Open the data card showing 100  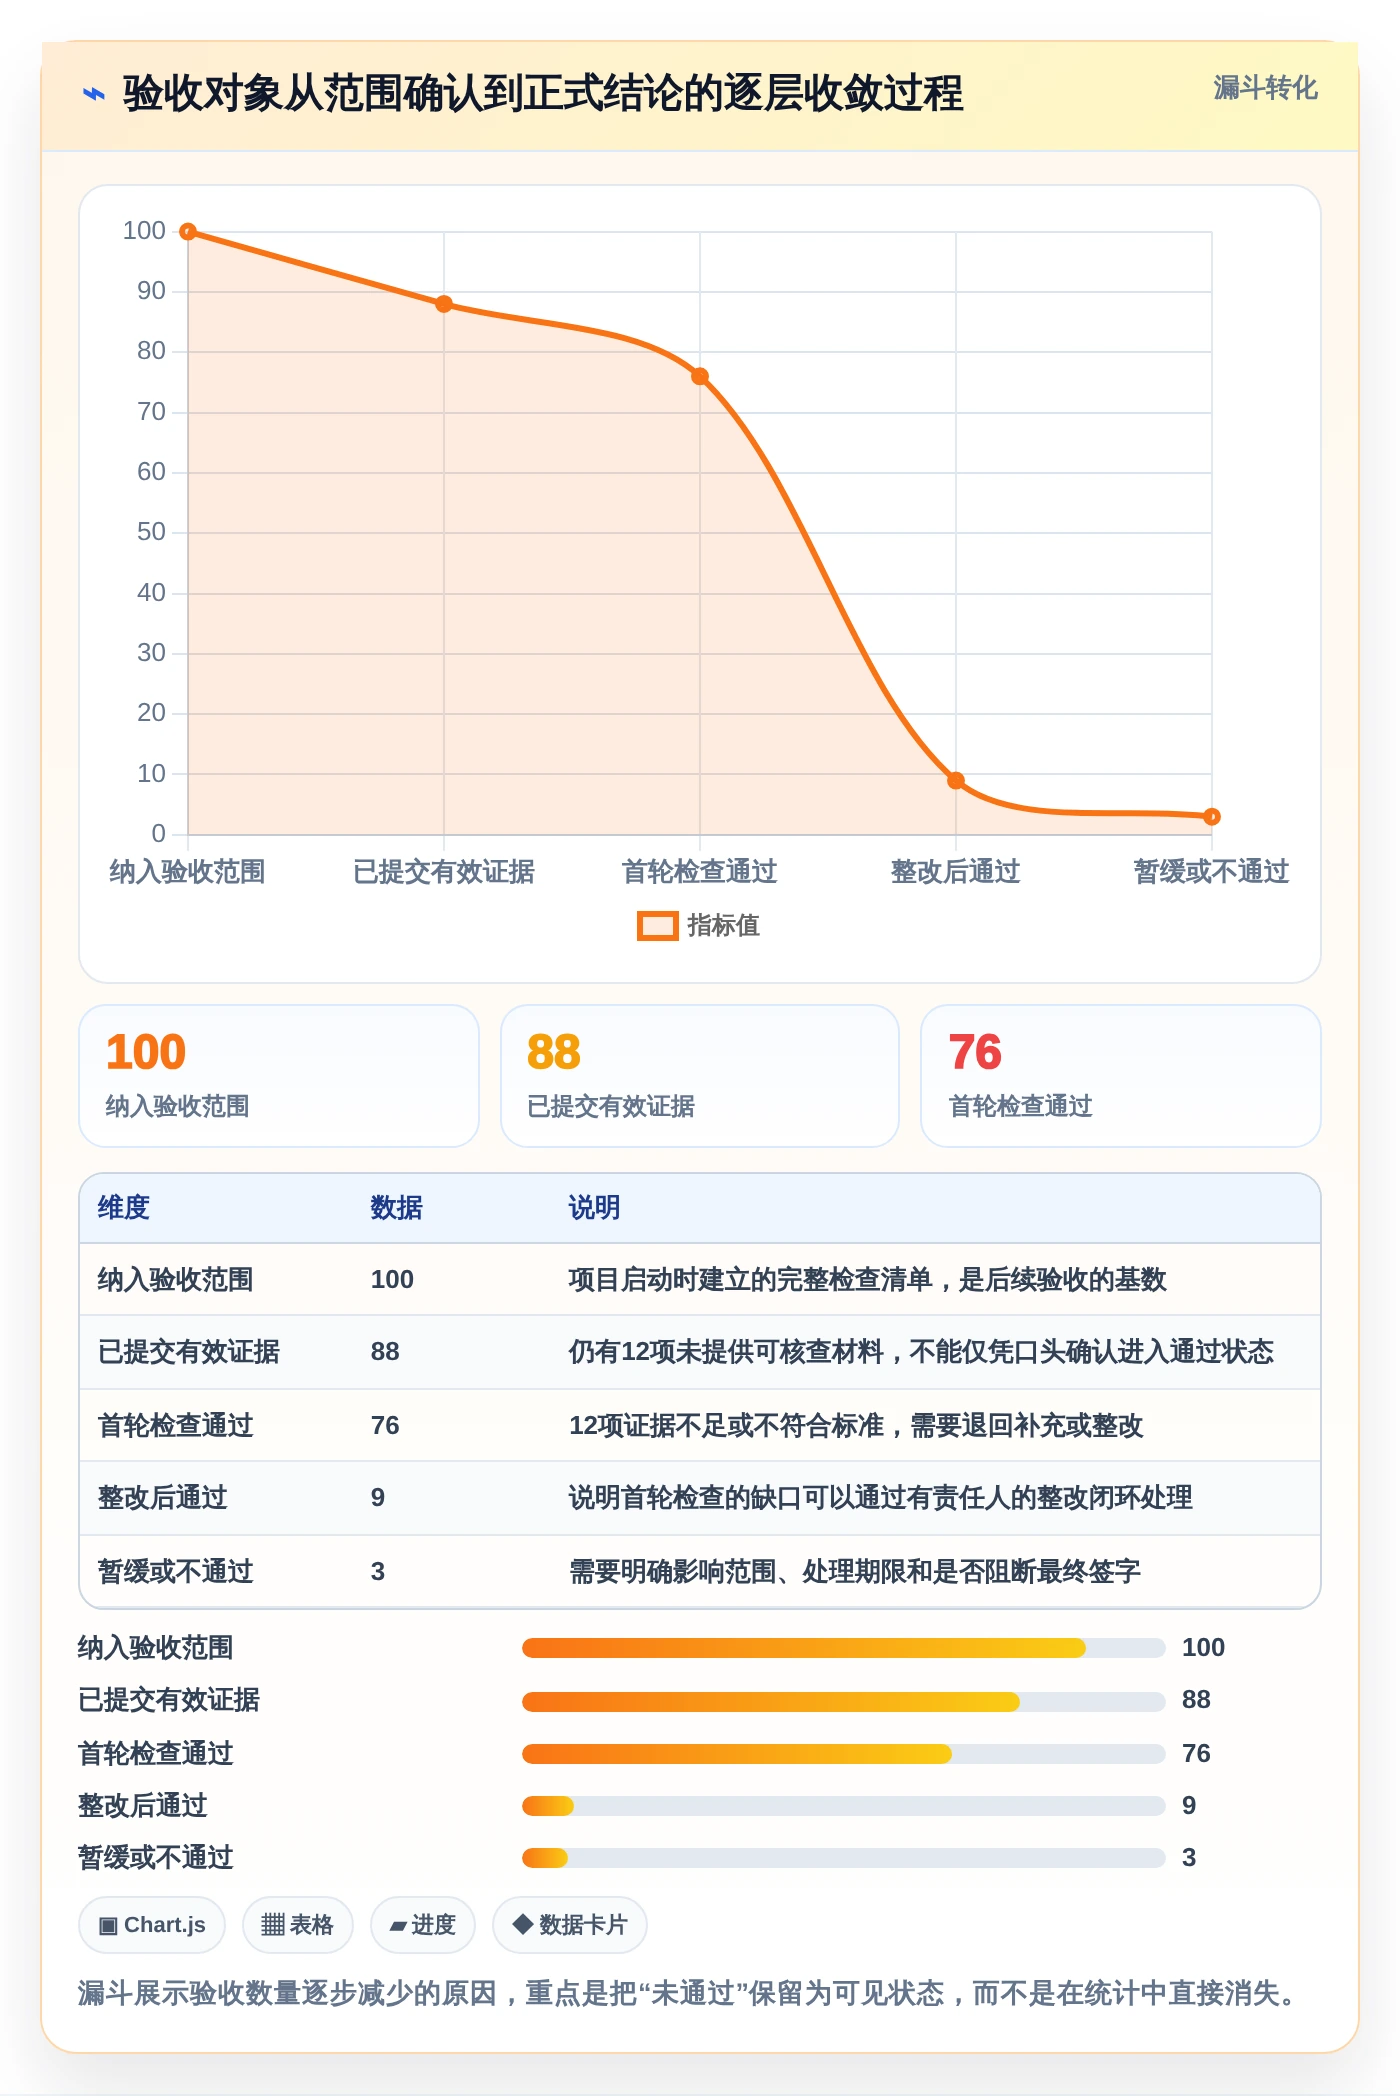[279, 1076]
